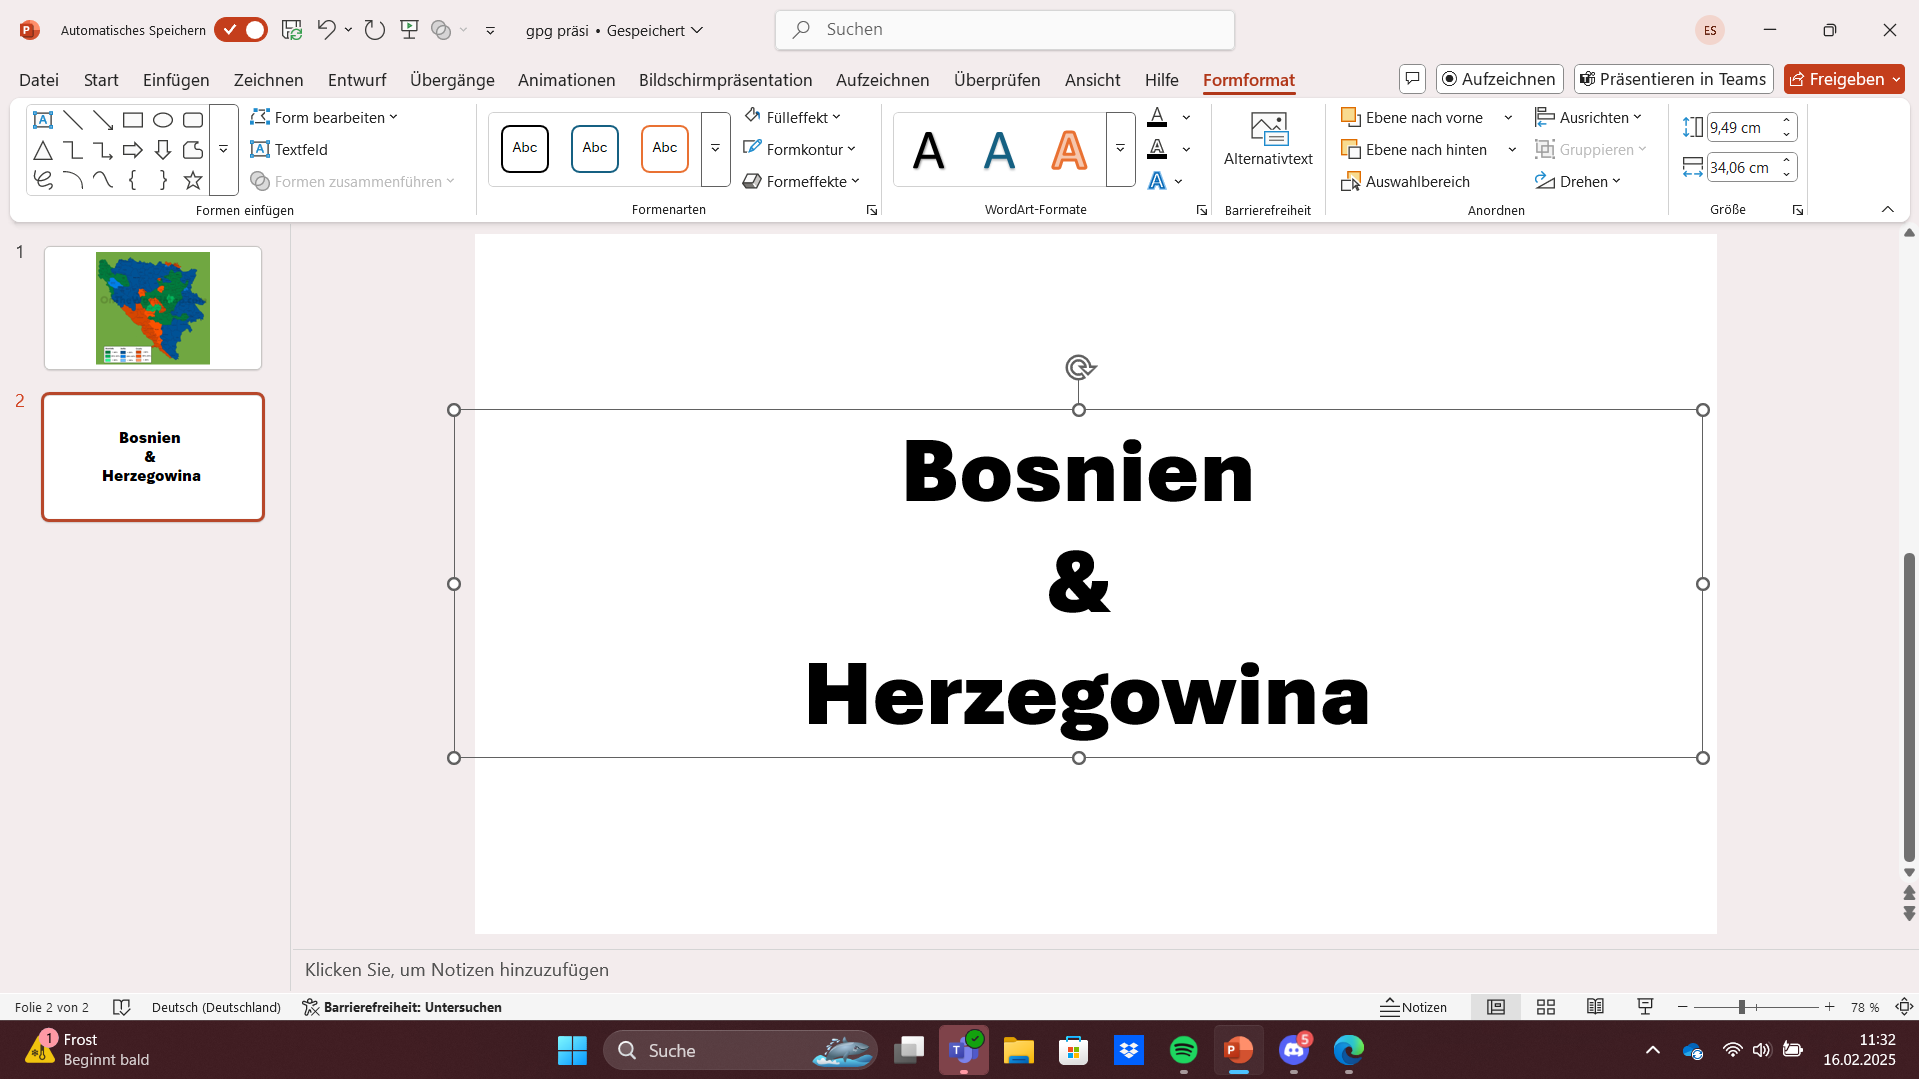Click the zoom slider handle

tap(1741, 1007)
